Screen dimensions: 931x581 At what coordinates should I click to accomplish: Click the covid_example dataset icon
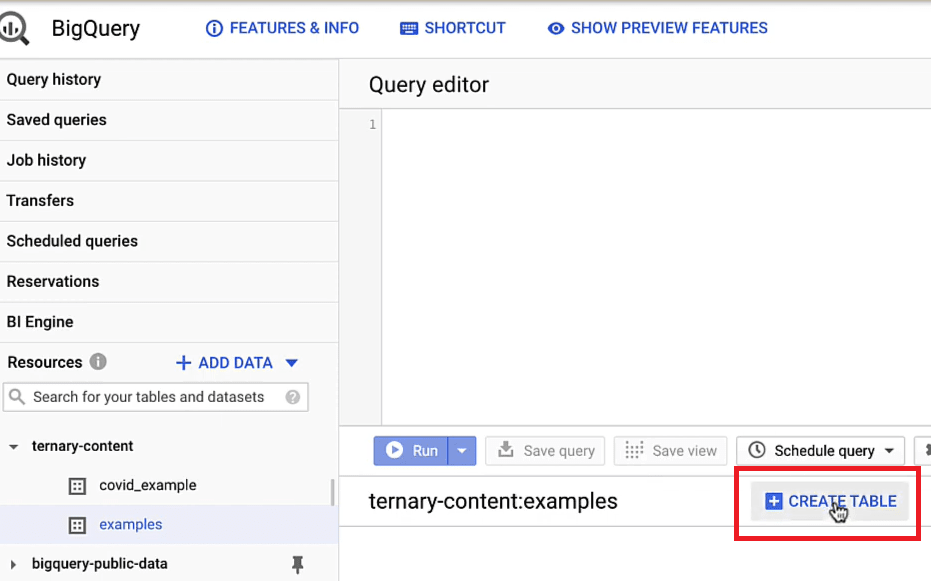pyautogui.click(x=77, y=486)
